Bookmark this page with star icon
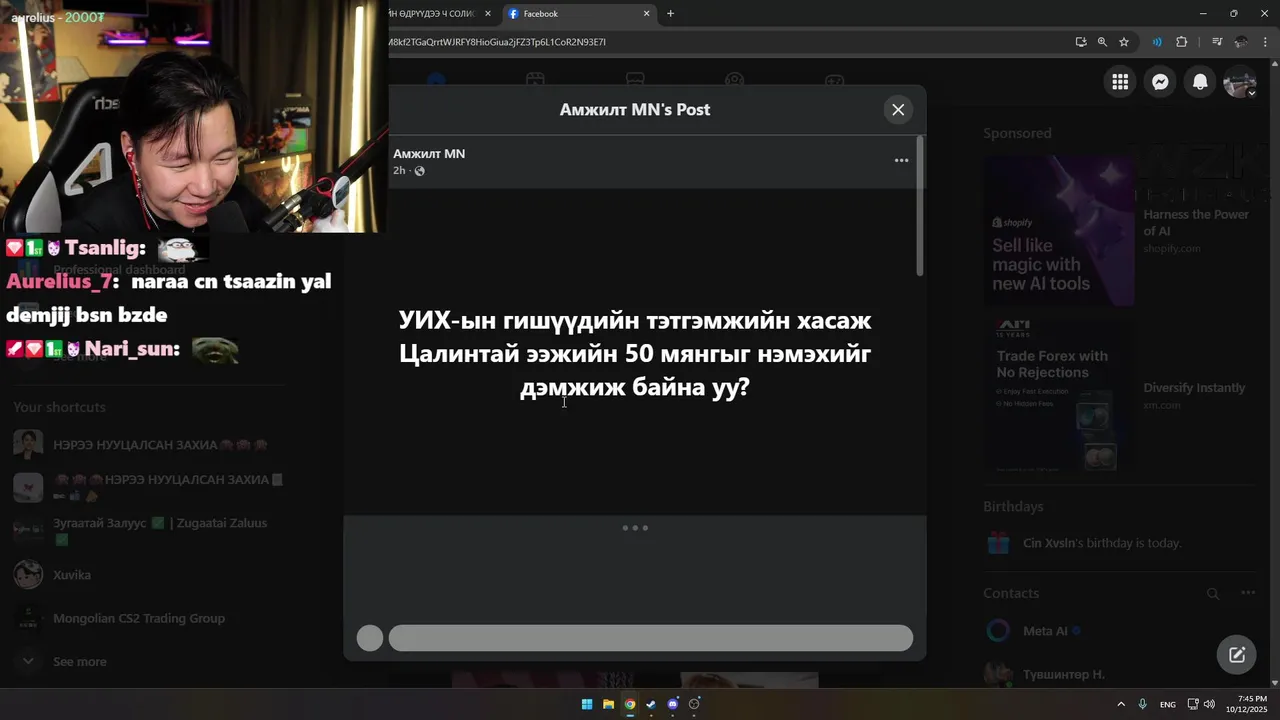The width and height of the screenshot is (1280, 720). click(1124, 42)
